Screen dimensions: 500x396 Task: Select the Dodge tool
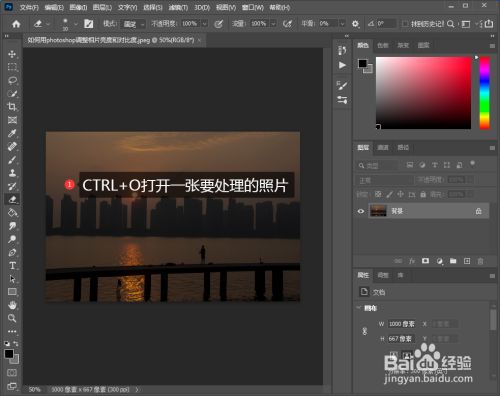pyautogui.click(x=12, y=239)
